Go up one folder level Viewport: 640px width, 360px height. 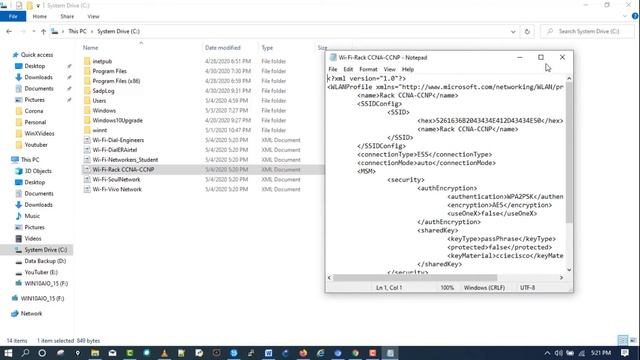pyautogui.click(x=43, y=31)
